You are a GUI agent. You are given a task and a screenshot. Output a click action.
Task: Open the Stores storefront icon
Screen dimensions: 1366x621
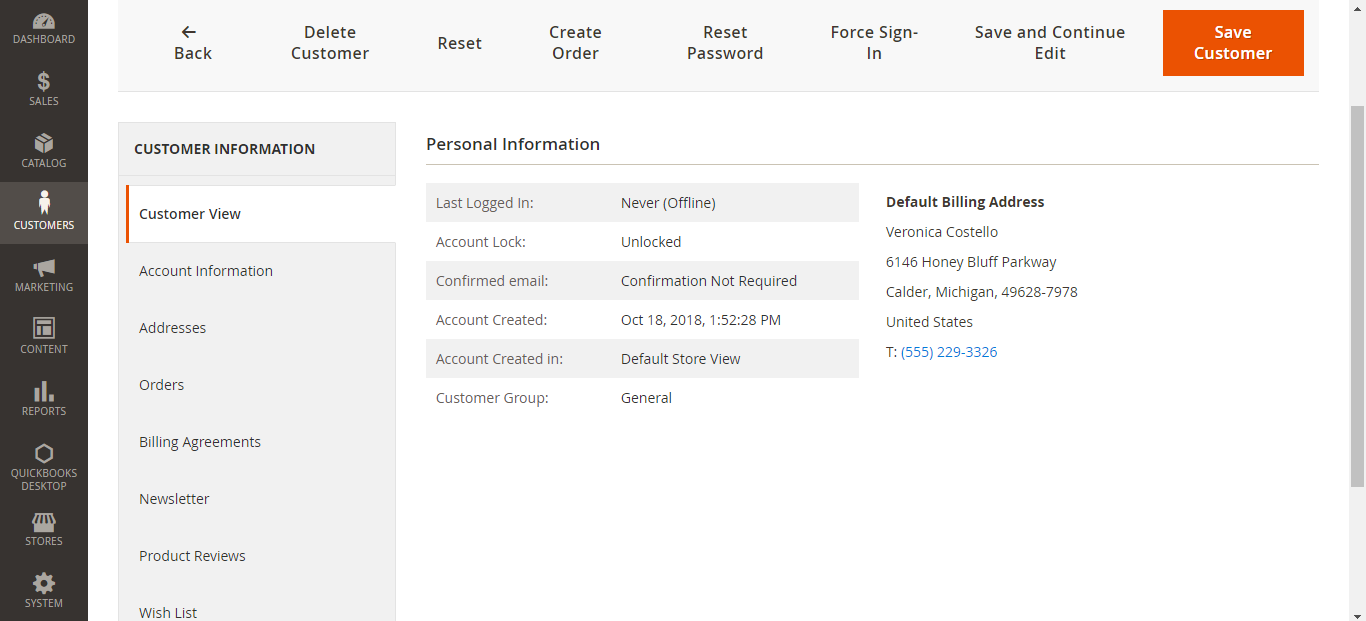(x=44, y=523)
